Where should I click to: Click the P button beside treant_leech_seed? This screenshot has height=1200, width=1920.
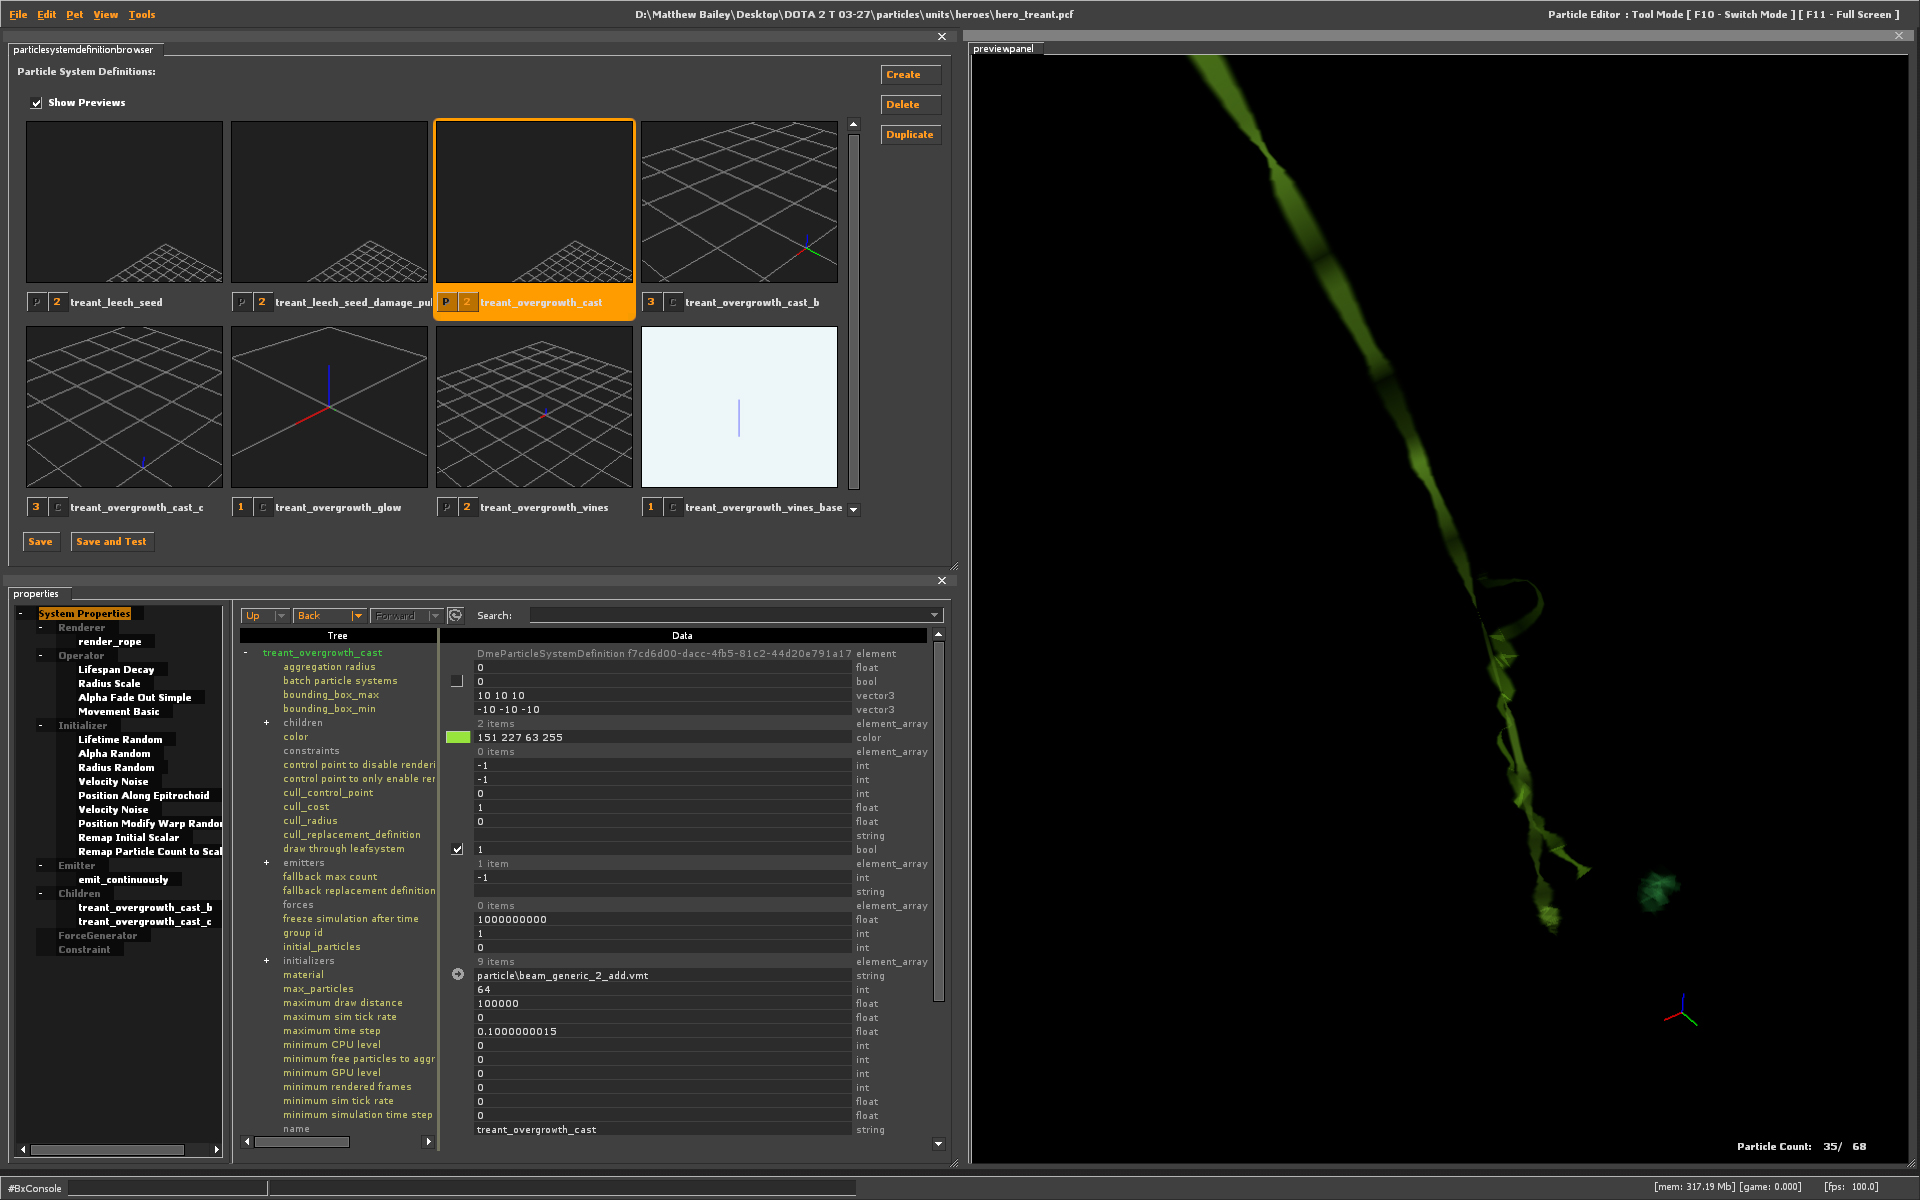point(37,302)
